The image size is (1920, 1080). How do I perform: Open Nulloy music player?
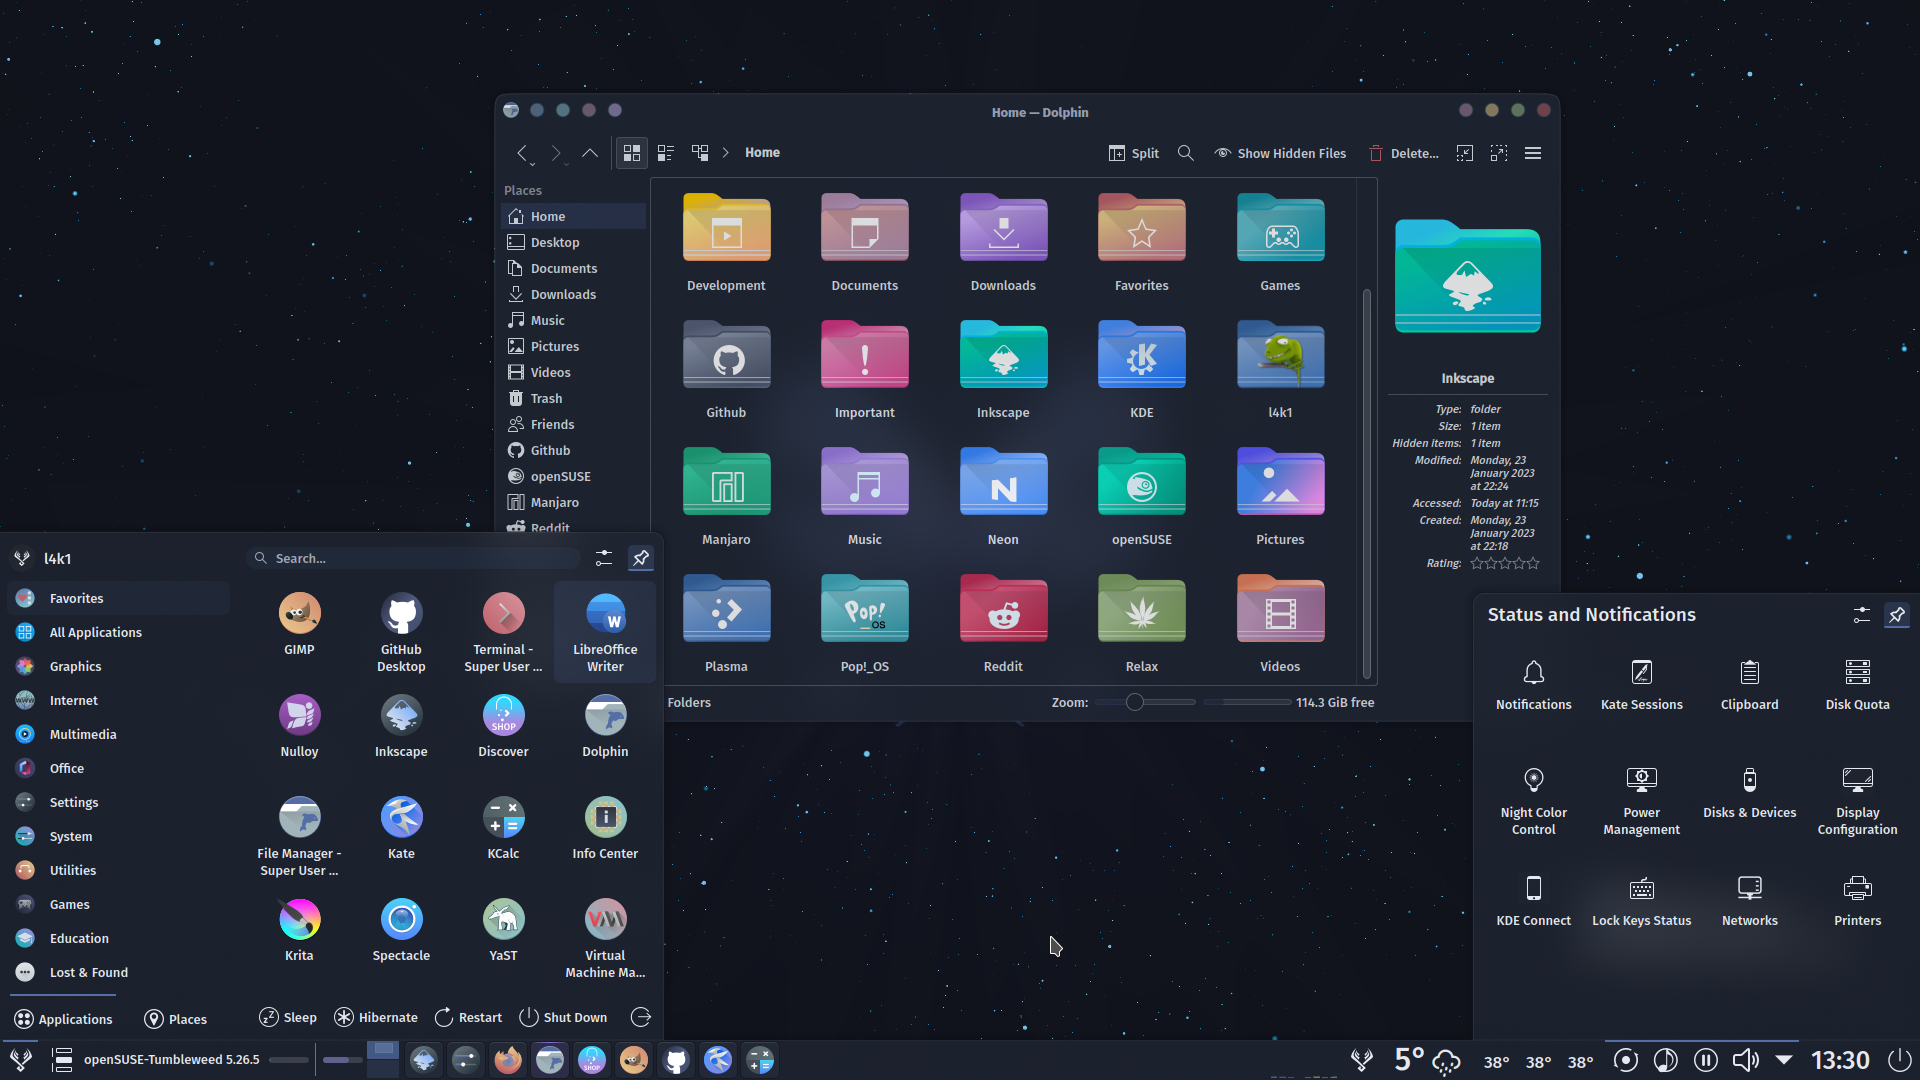299,726
